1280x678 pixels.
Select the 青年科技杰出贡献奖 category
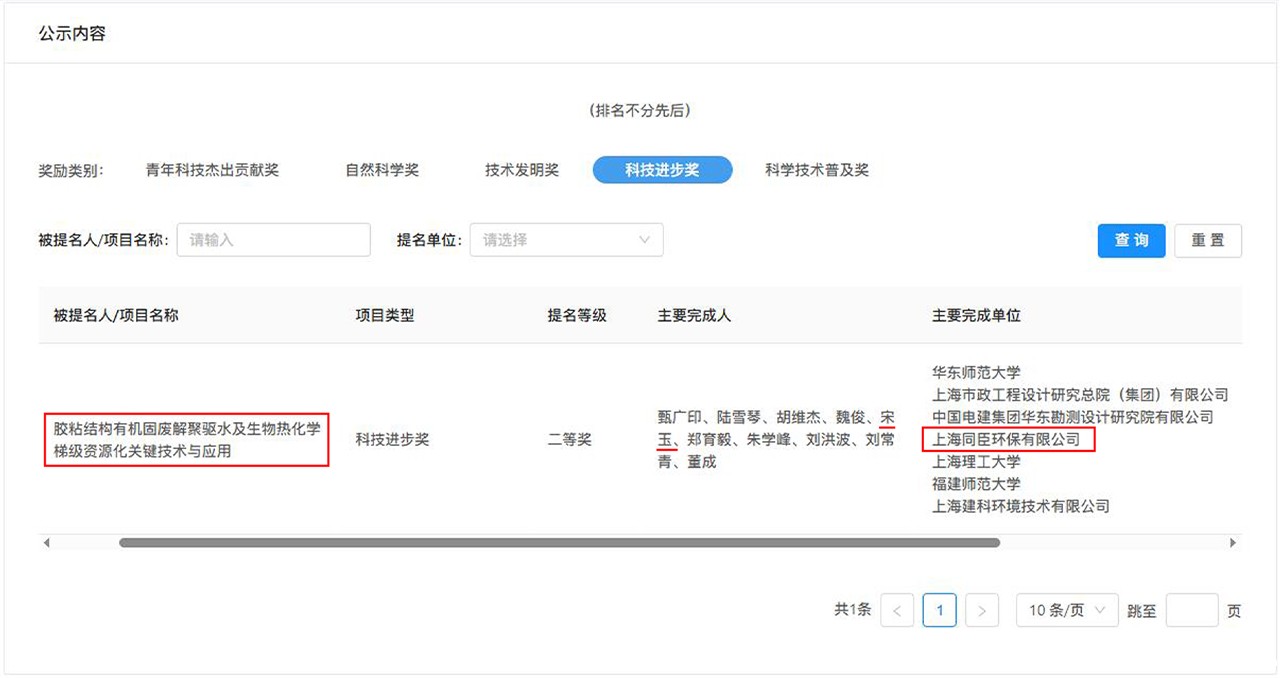(212, 170)
